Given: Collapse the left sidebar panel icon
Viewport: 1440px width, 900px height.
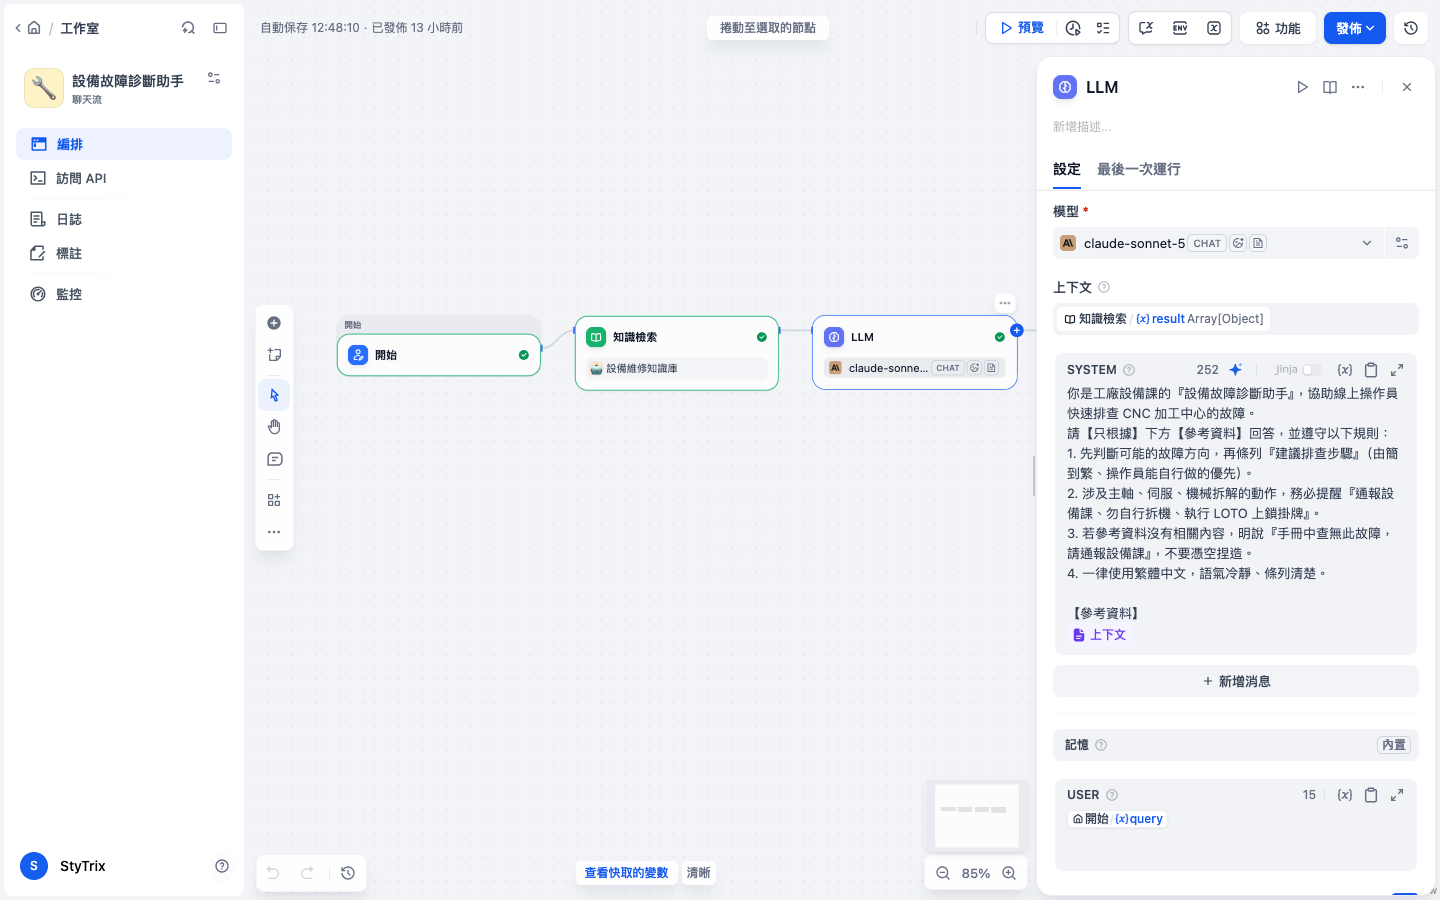Looking at the screenshot, I should pyautogui.click(x=220, y=28).
